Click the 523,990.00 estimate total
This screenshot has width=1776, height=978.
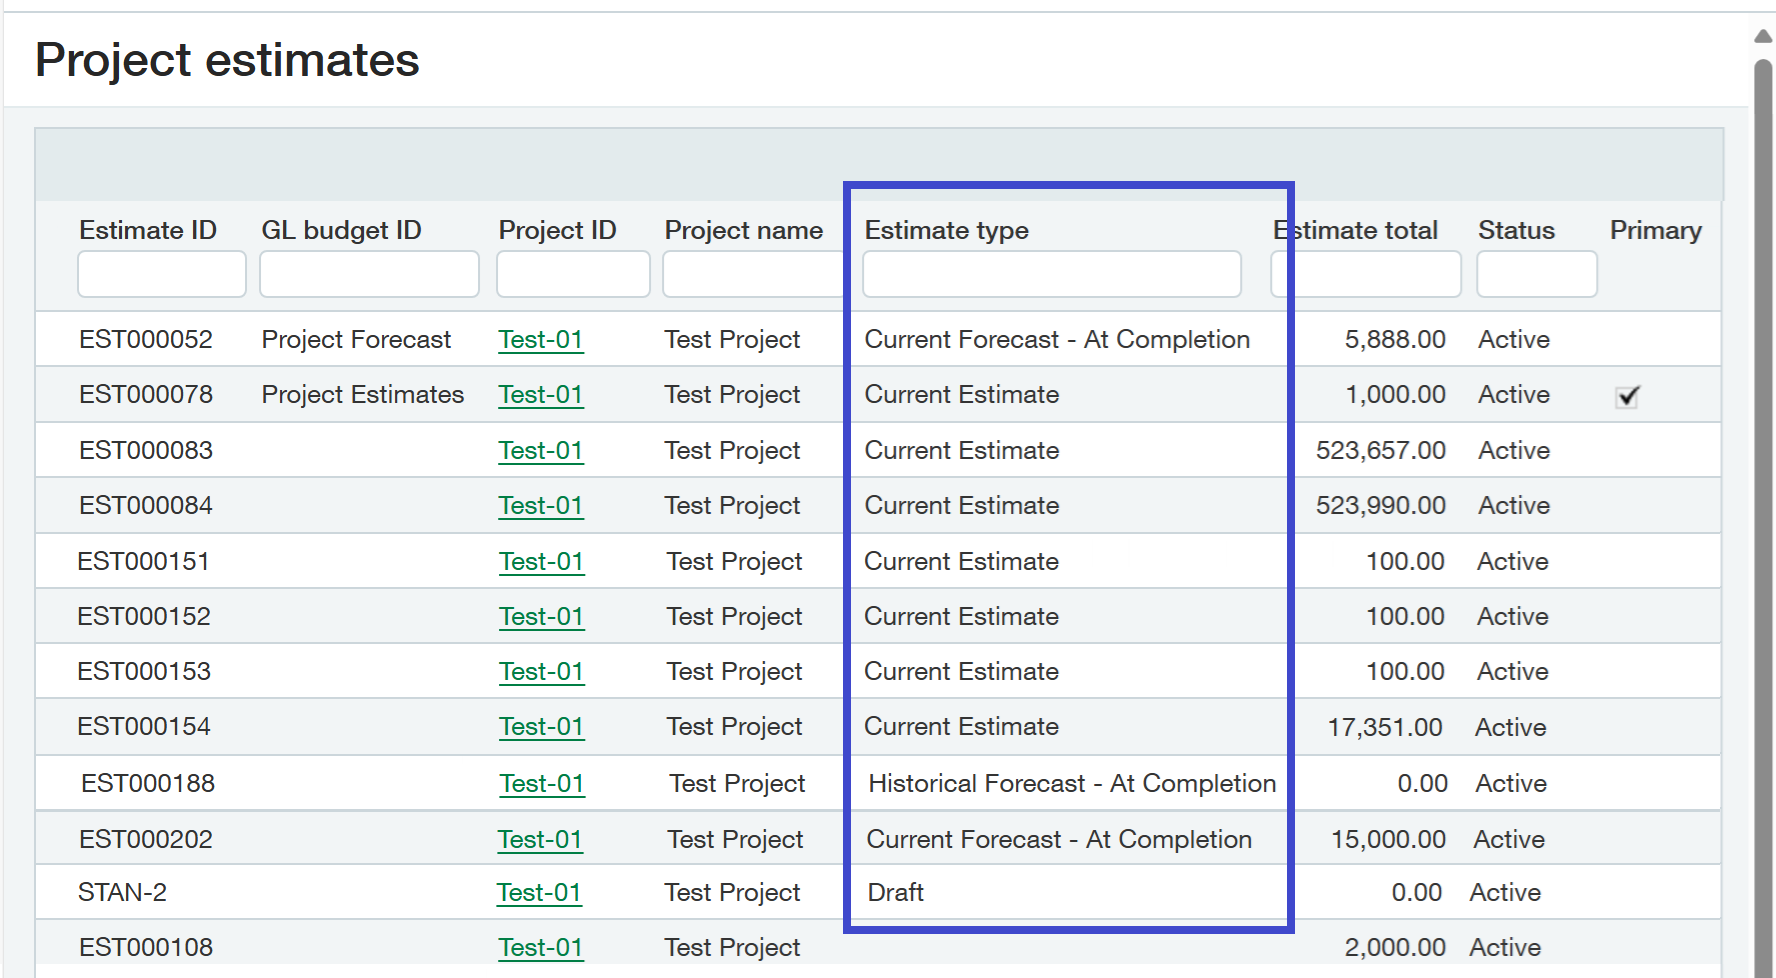[1381, 506]
